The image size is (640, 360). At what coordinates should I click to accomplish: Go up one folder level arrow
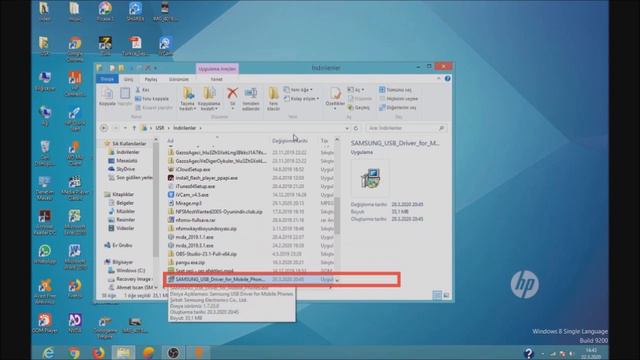[x=134, y=128]
